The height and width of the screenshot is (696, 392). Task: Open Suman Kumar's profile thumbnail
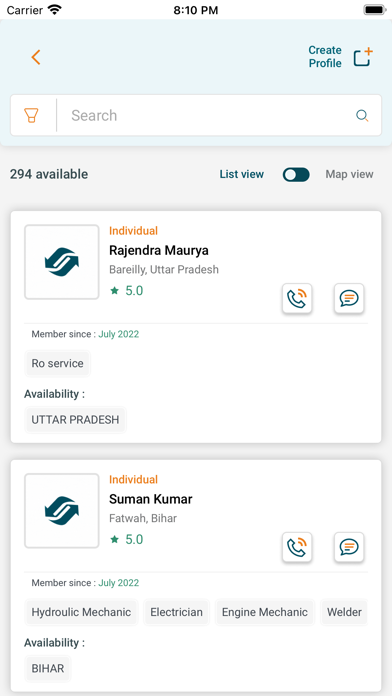62,510
